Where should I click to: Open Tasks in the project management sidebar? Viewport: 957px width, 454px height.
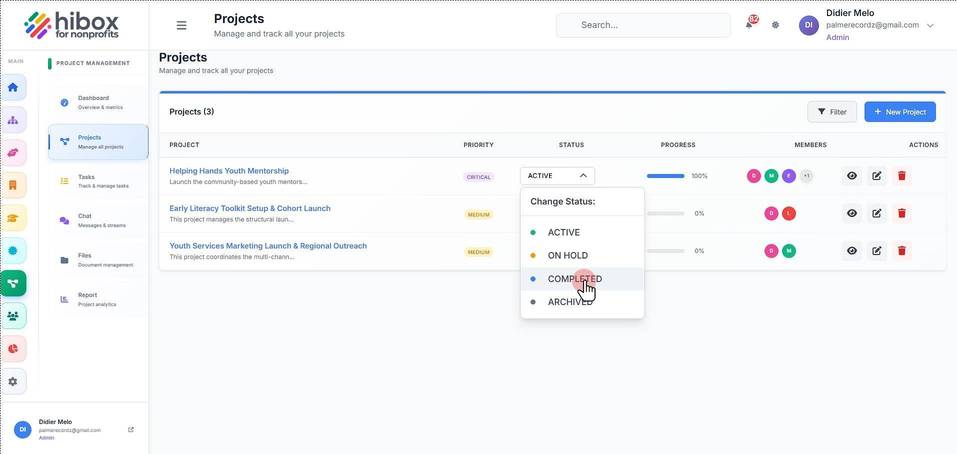pos(98,181)
